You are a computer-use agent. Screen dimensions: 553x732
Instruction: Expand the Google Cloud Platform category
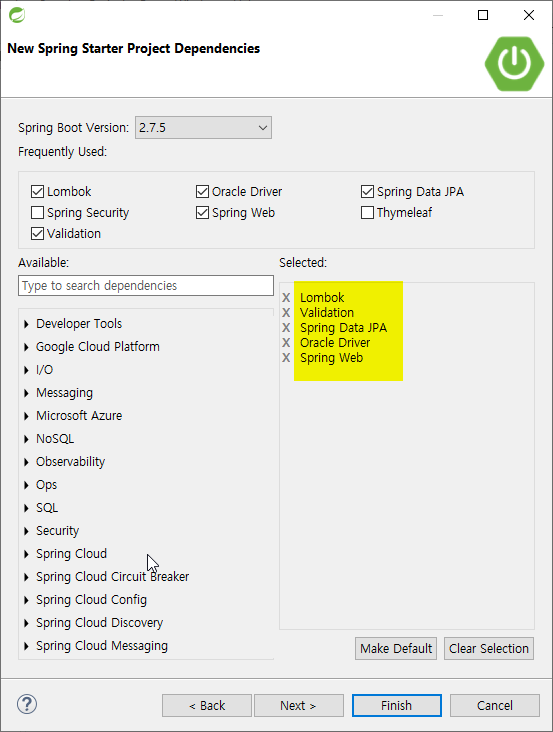coord(27,347)
